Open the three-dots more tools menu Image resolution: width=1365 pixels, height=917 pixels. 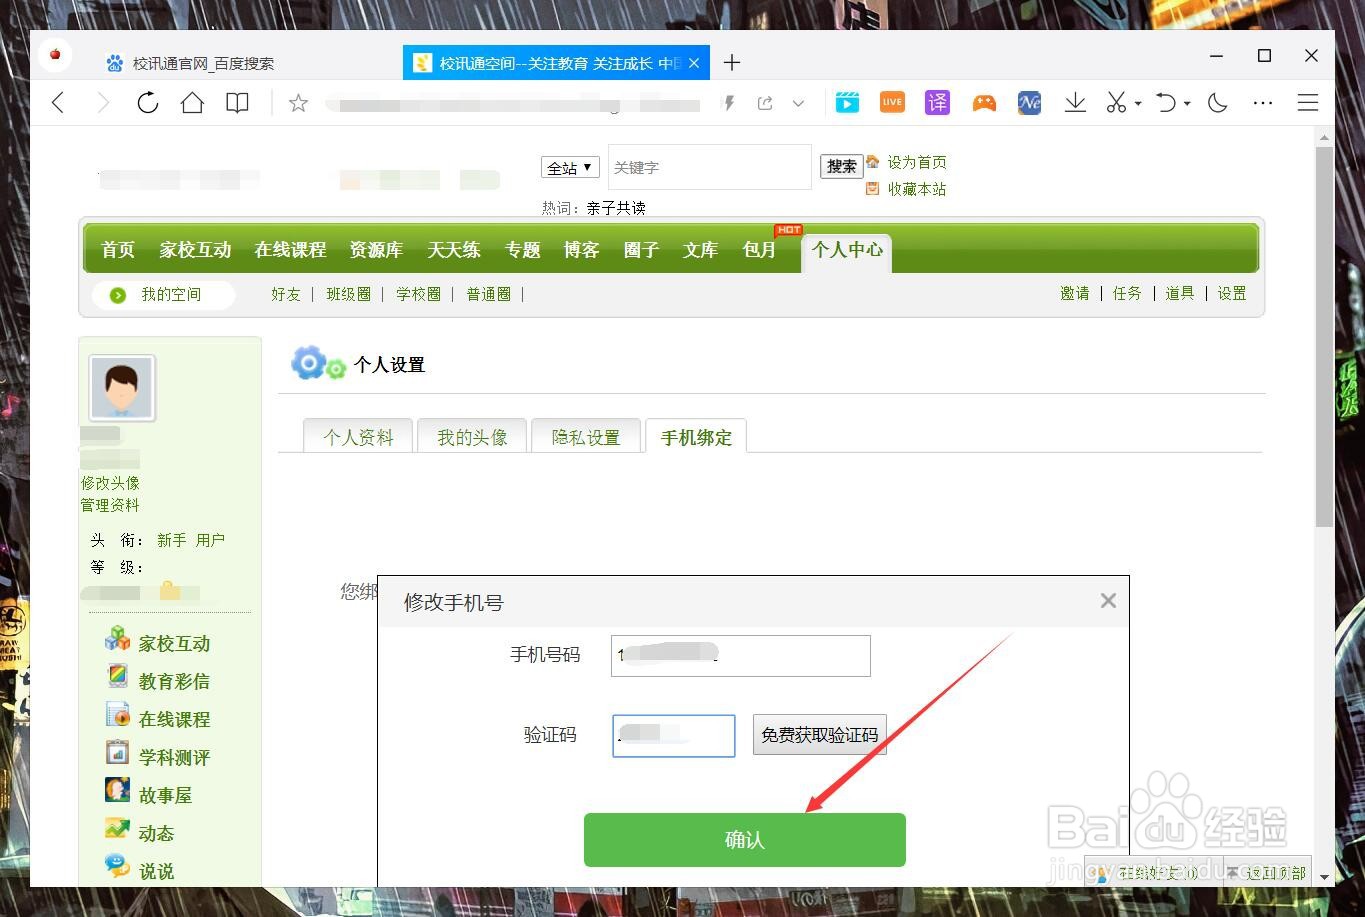point(1263,102)
